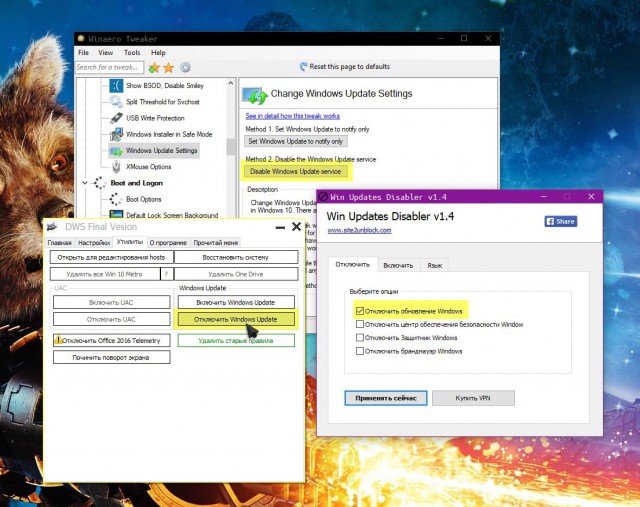Select the Утилиты tab in DWS
Image resolution: width=640 pixels, height=507 pixels.
click(130, 242)
